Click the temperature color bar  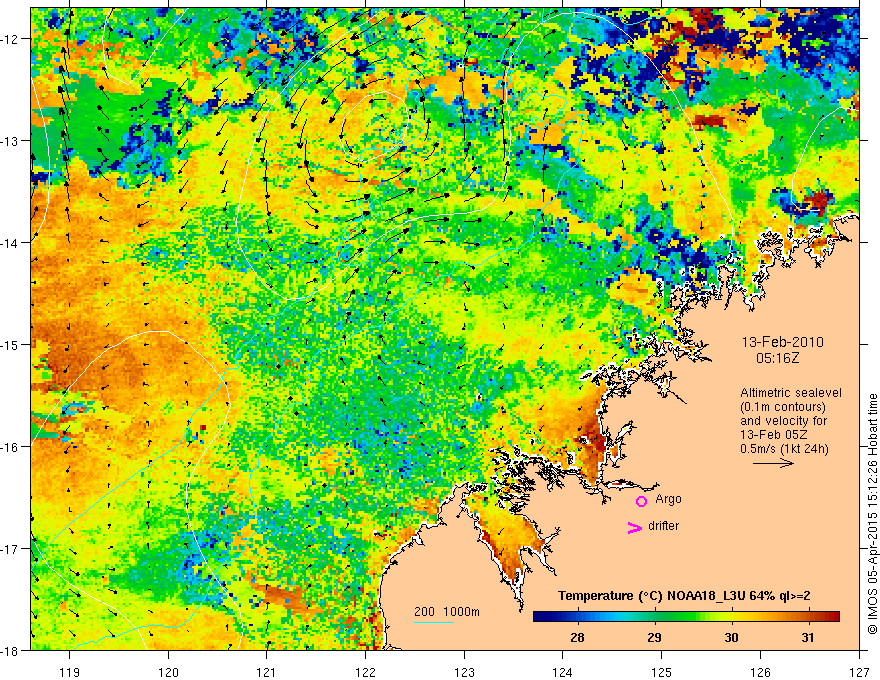pyautogui.click(x=686, y=617)
